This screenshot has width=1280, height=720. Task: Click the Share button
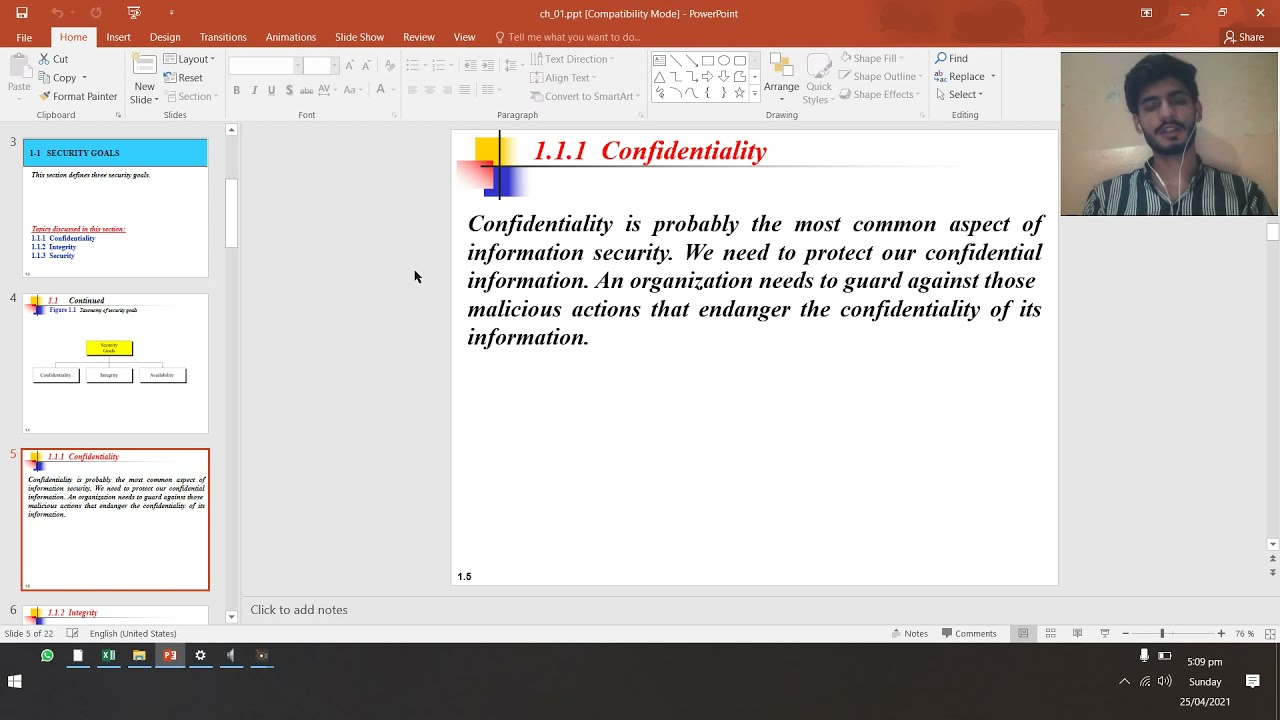click(1244, 37)
